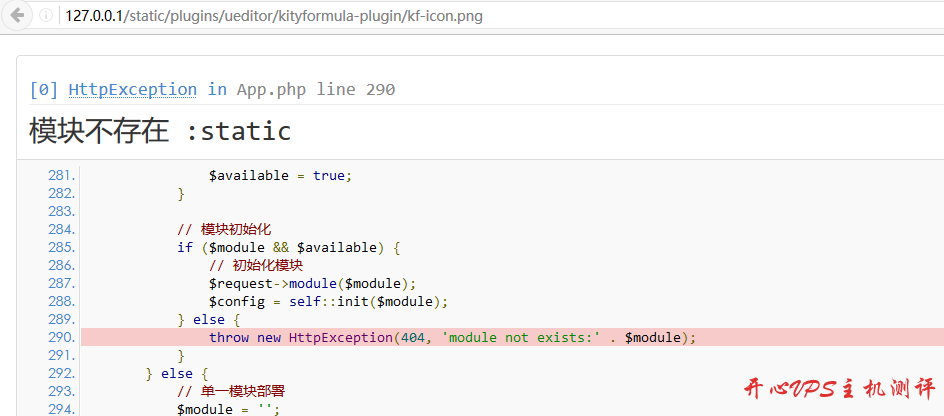Click line number 294.
Image resolution: width=944 pixels, height=416 pixels.
[x=62, y=409]
